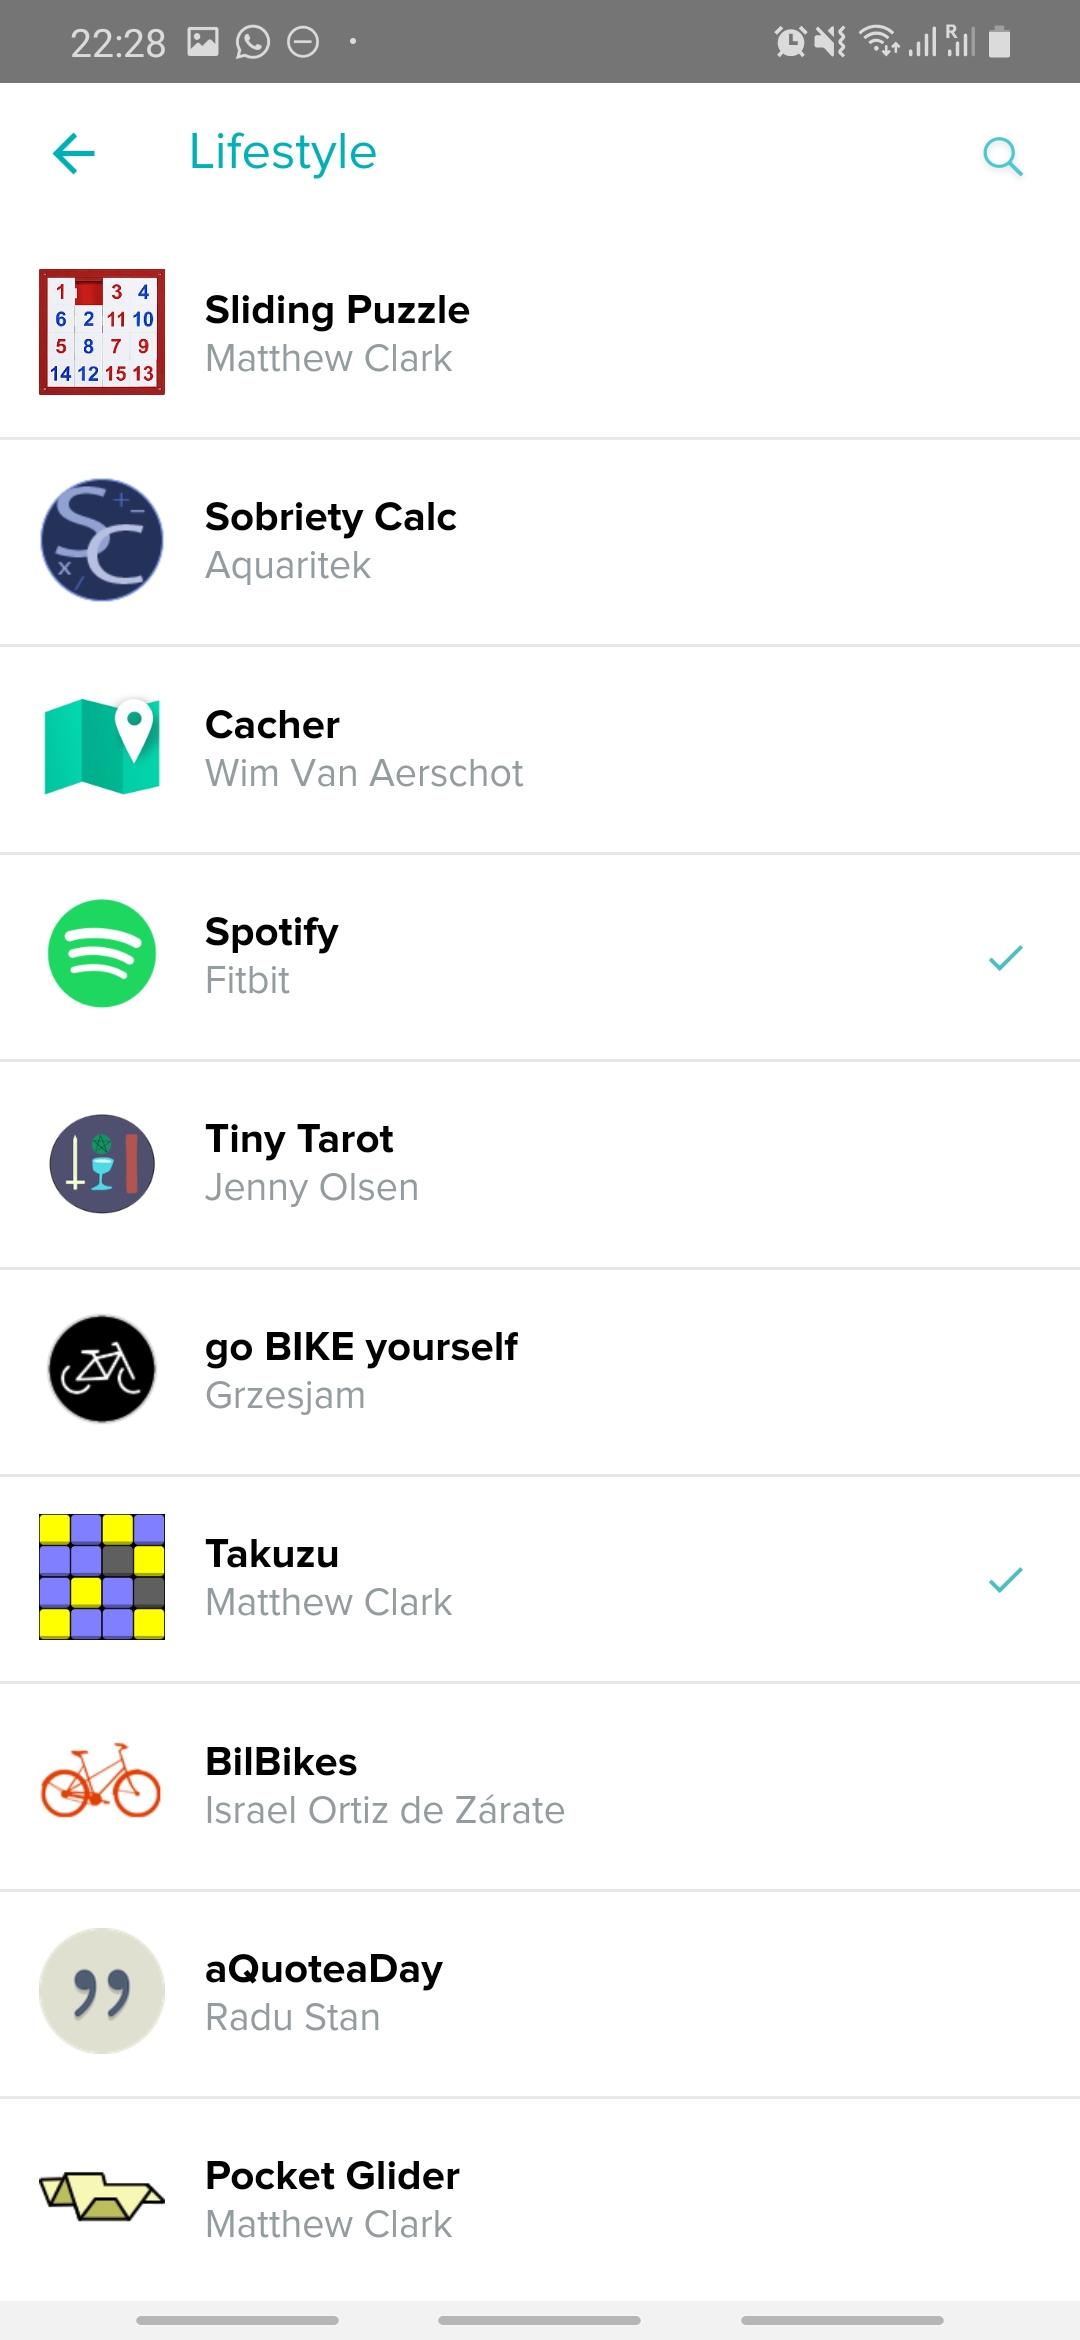The image size is (1080, 2340).
Task: Tap the Sliding Puzzle number grid icon
Action: coord(102,332)
